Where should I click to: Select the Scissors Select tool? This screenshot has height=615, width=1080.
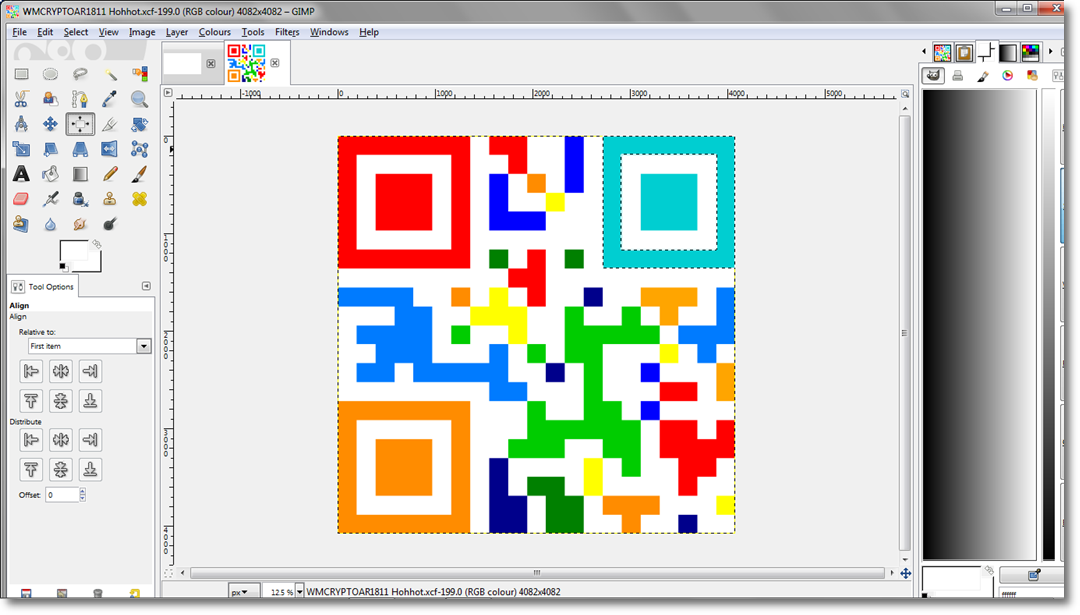[21, 99]
